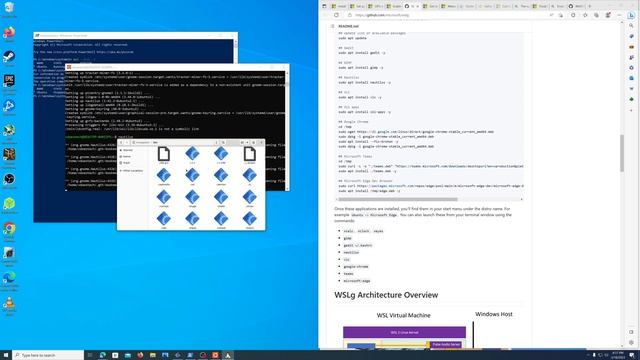Go back in Nautilus file window
The width and height of the screenshot is (640, 360).
pos(121,142)
